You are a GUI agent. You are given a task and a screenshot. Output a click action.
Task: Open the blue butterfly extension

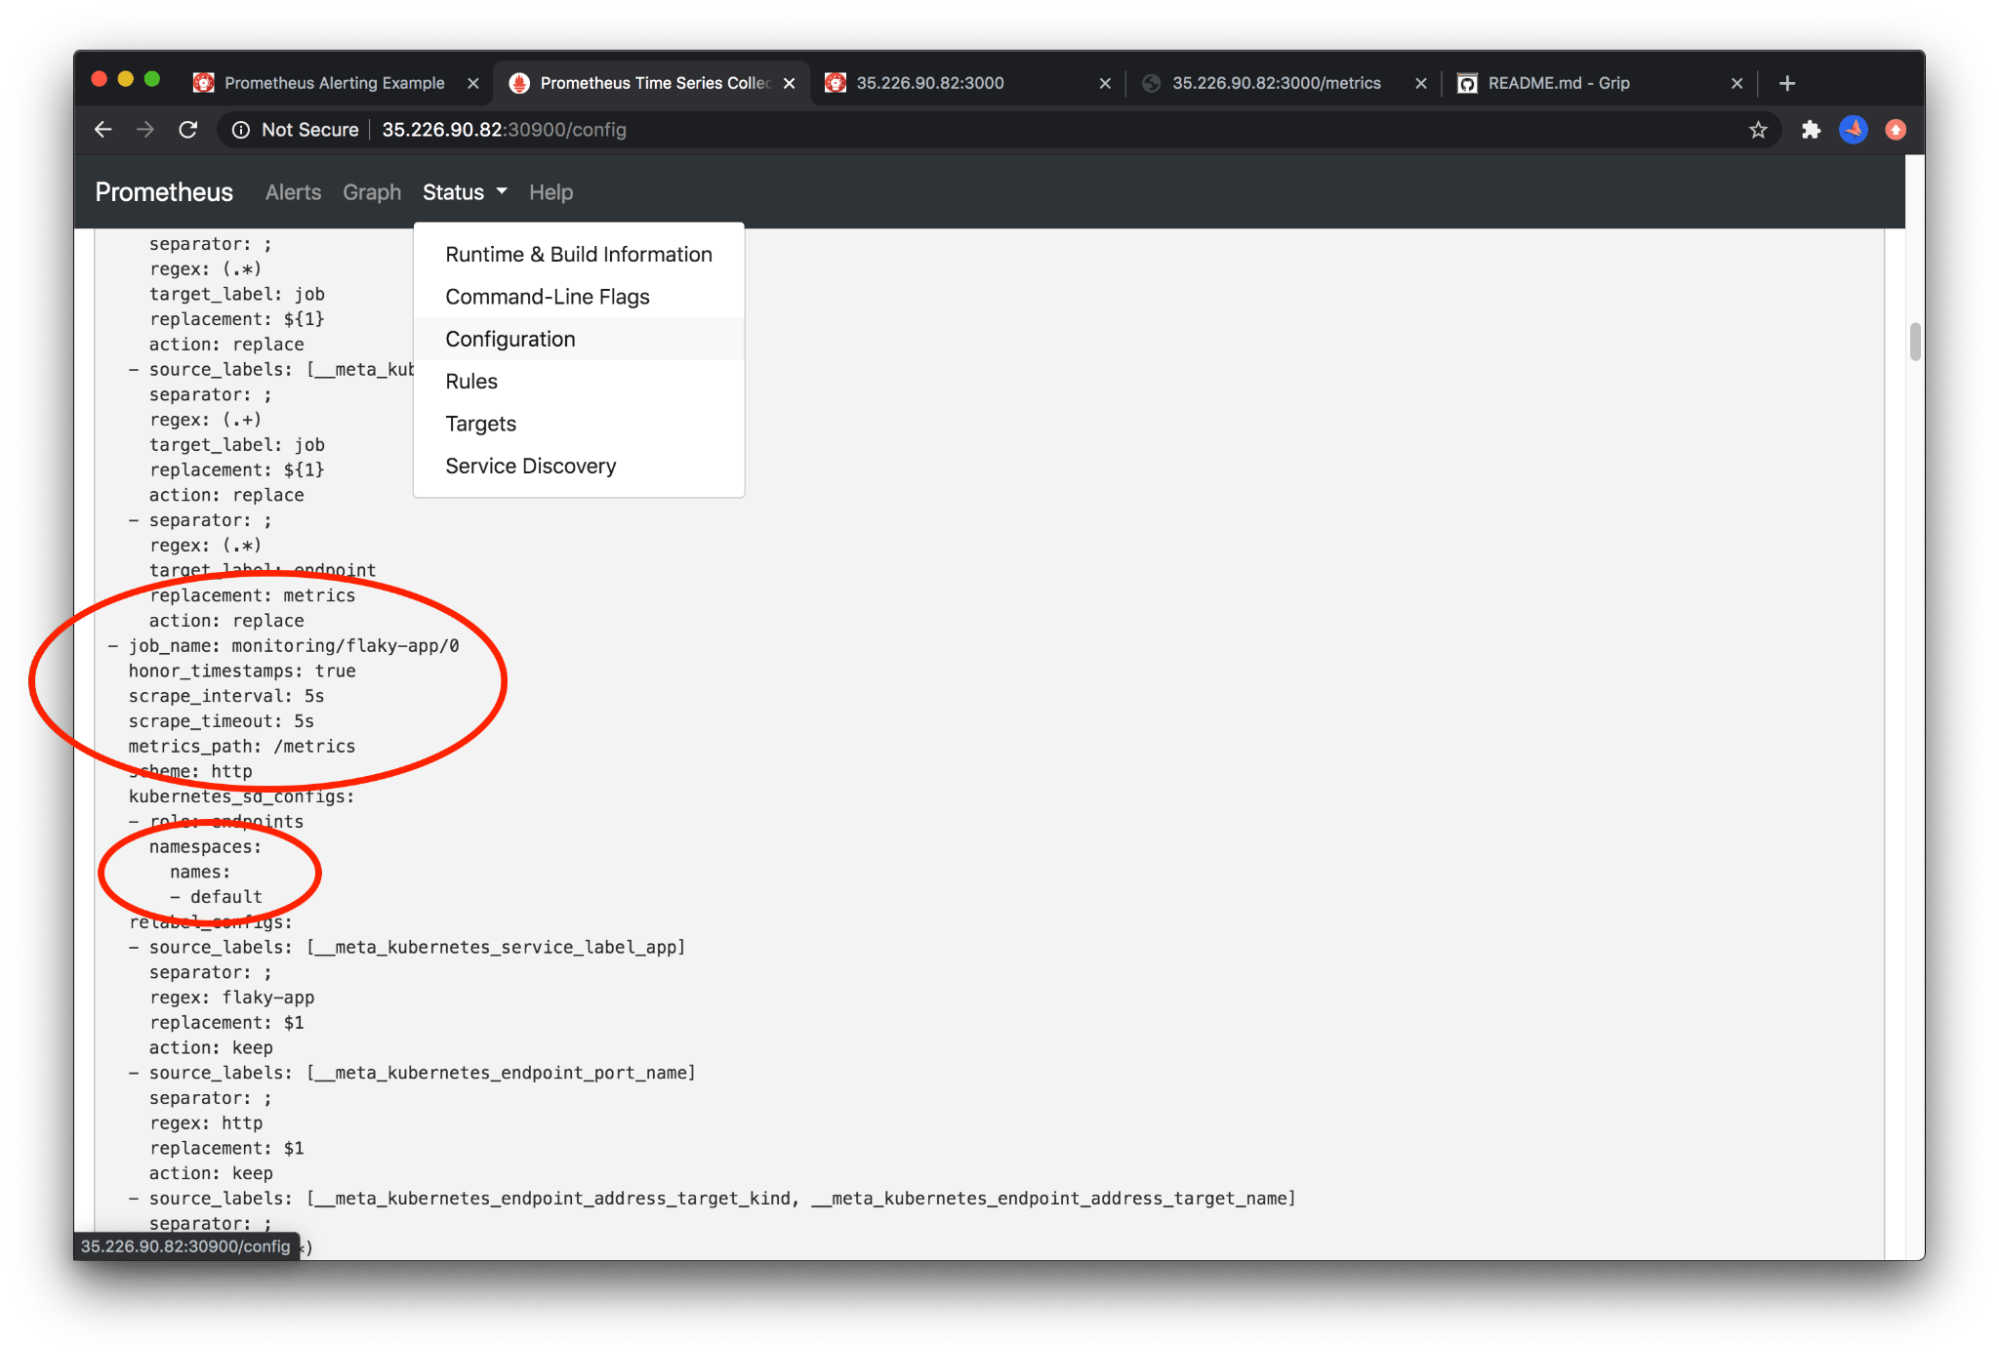point(1852,129)
